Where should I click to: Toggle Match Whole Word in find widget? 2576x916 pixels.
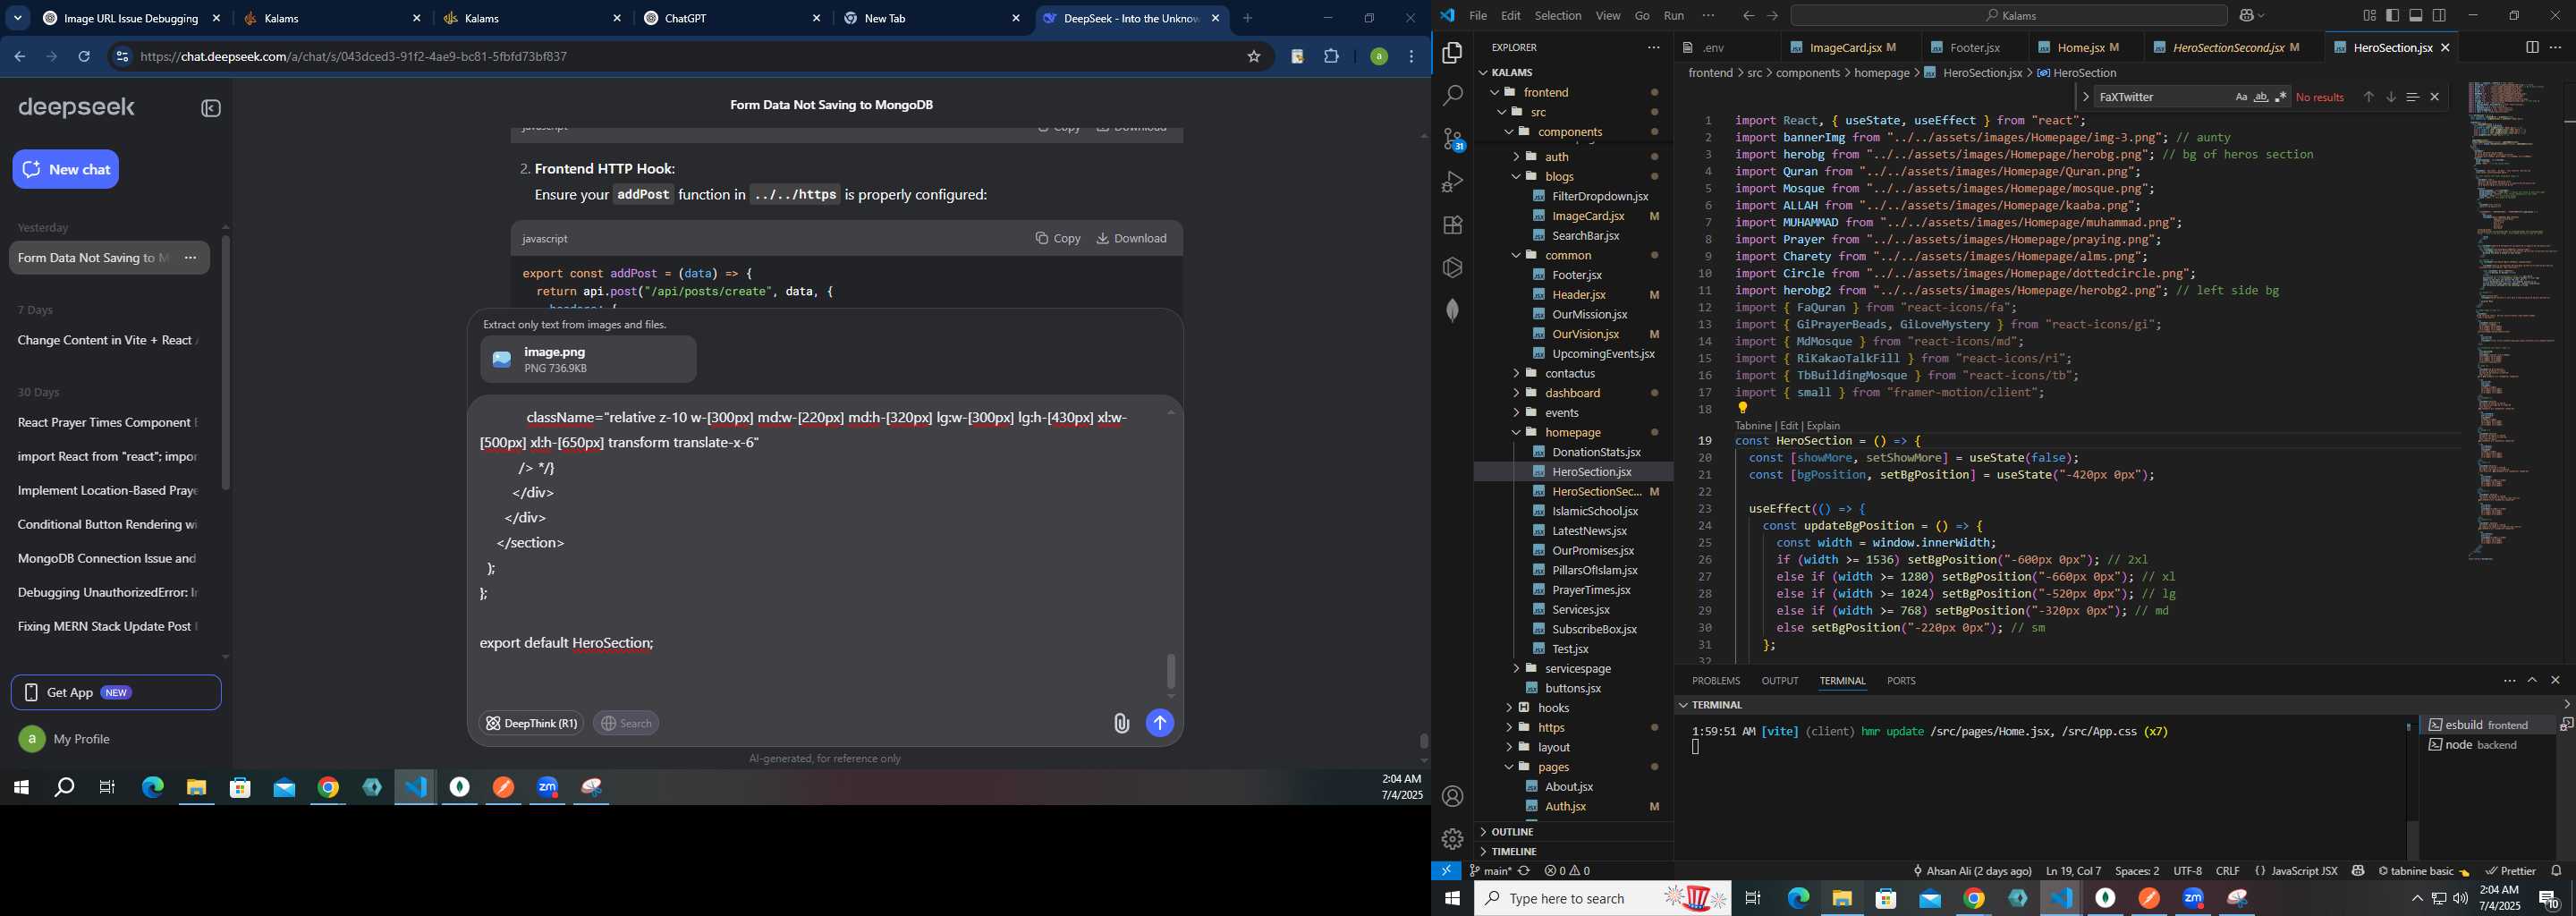tap(2261, 97)
